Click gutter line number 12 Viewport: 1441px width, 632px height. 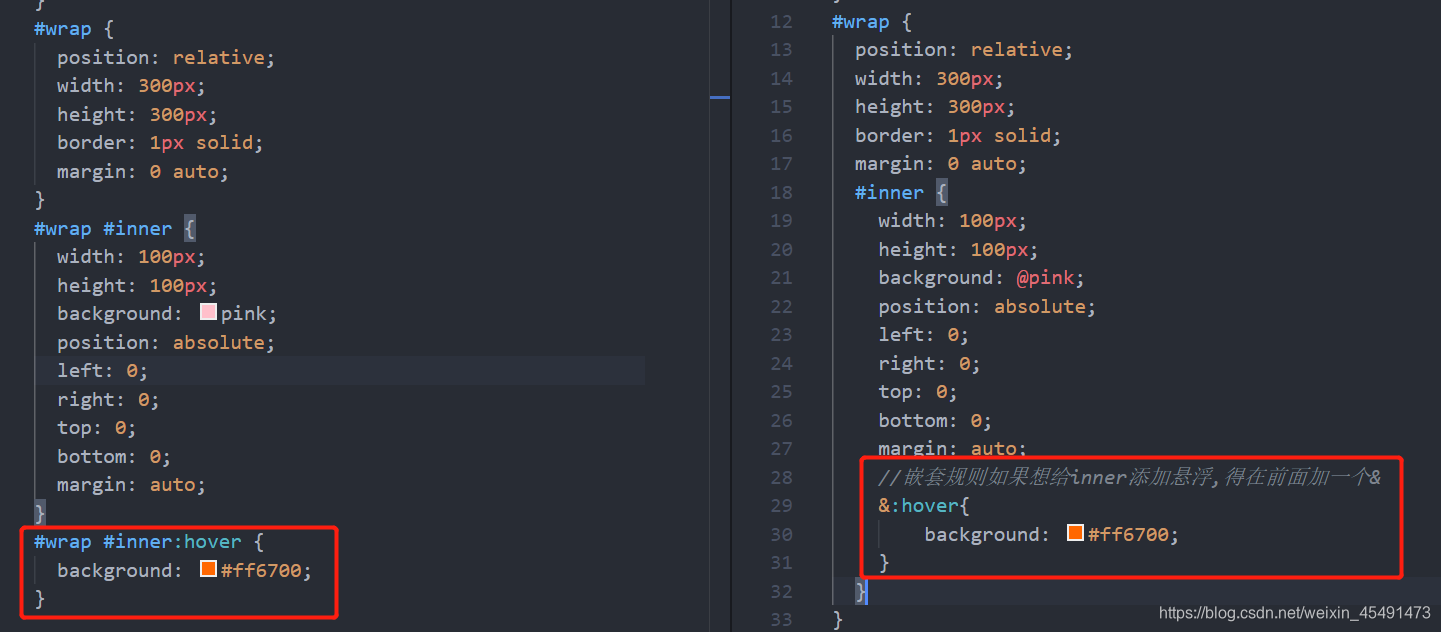(x=782, y=21)
